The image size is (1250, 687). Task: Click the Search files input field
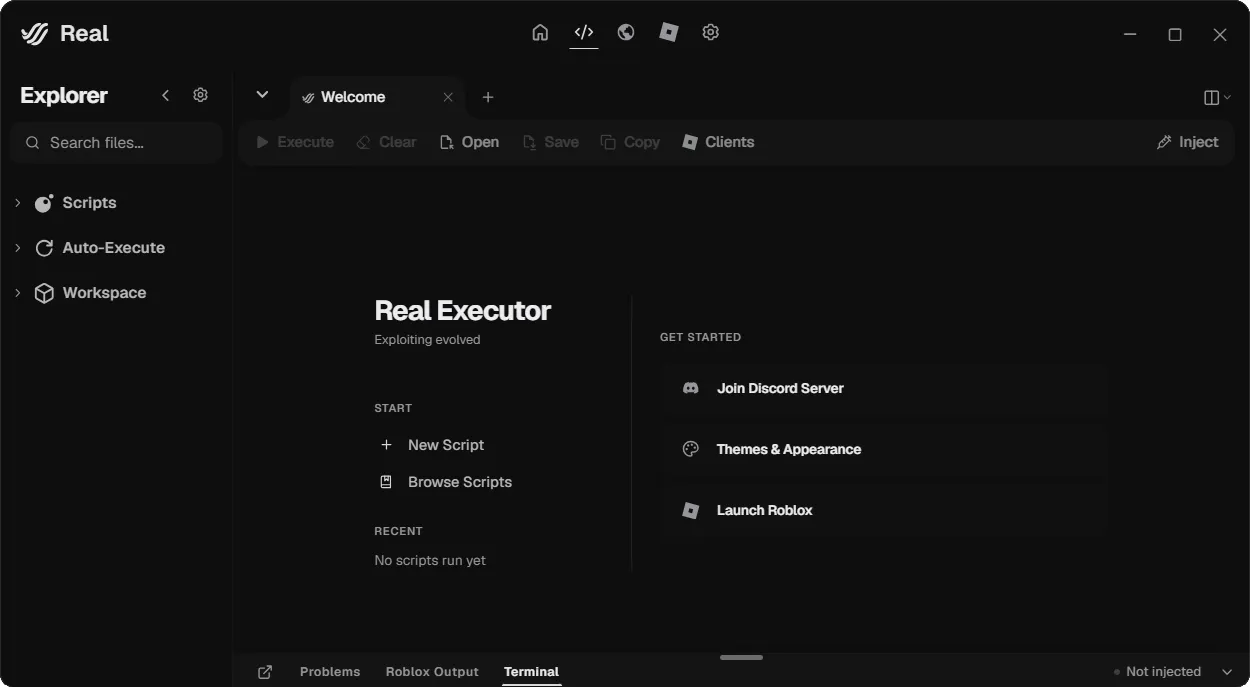(x=116, y=143)
